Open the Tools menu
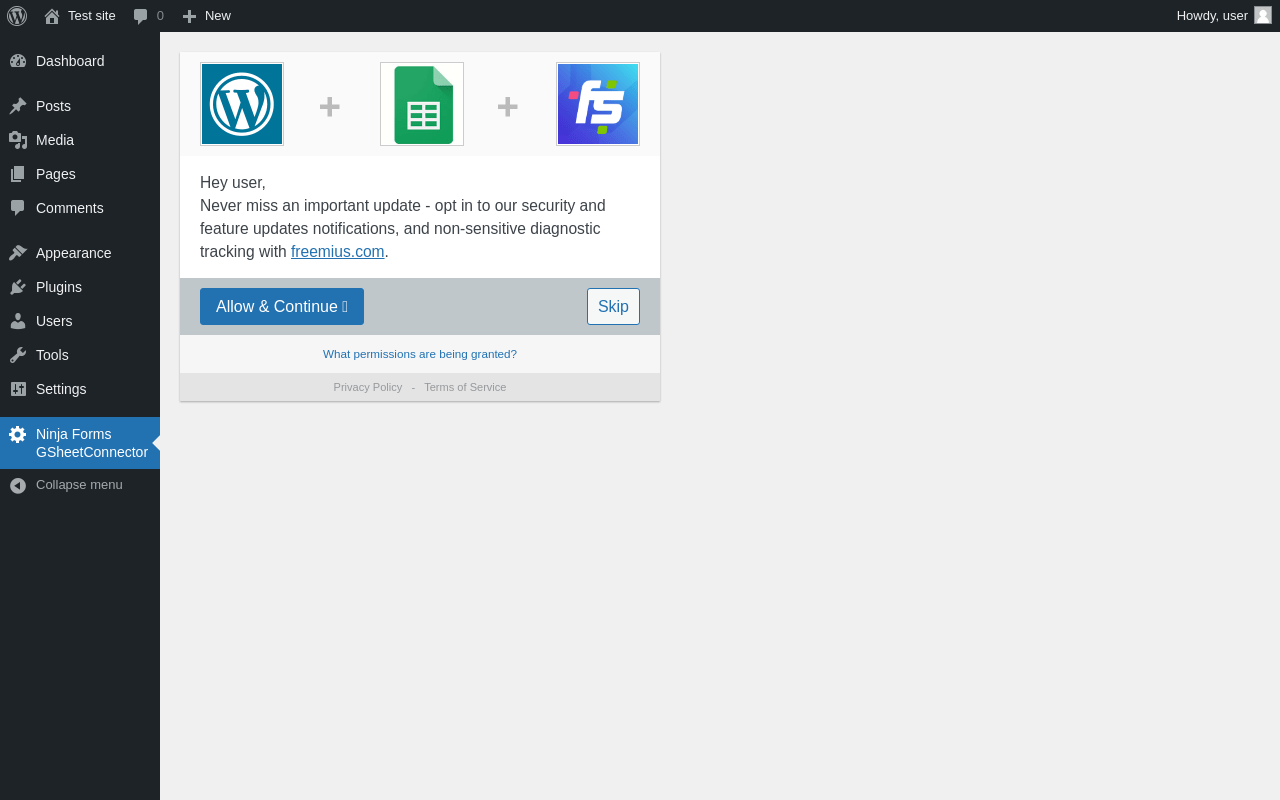1280x800 pixels. [x=80, y=355]
